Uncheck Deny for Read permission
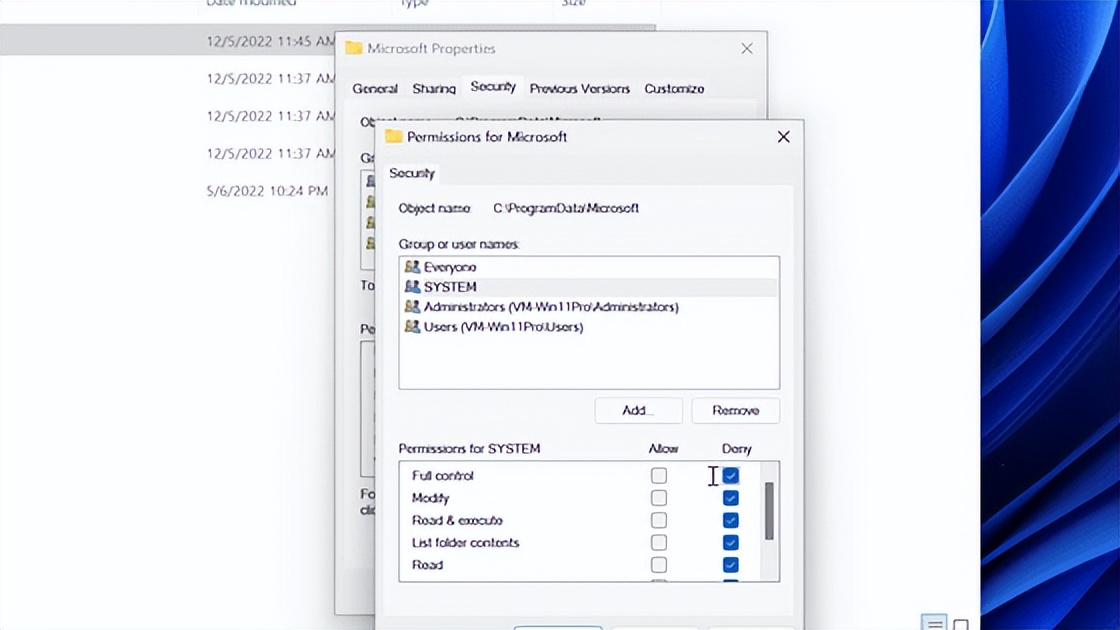The width and height of the screenshot is (1120, 630). pyautogui.click(x=730, y=564)
